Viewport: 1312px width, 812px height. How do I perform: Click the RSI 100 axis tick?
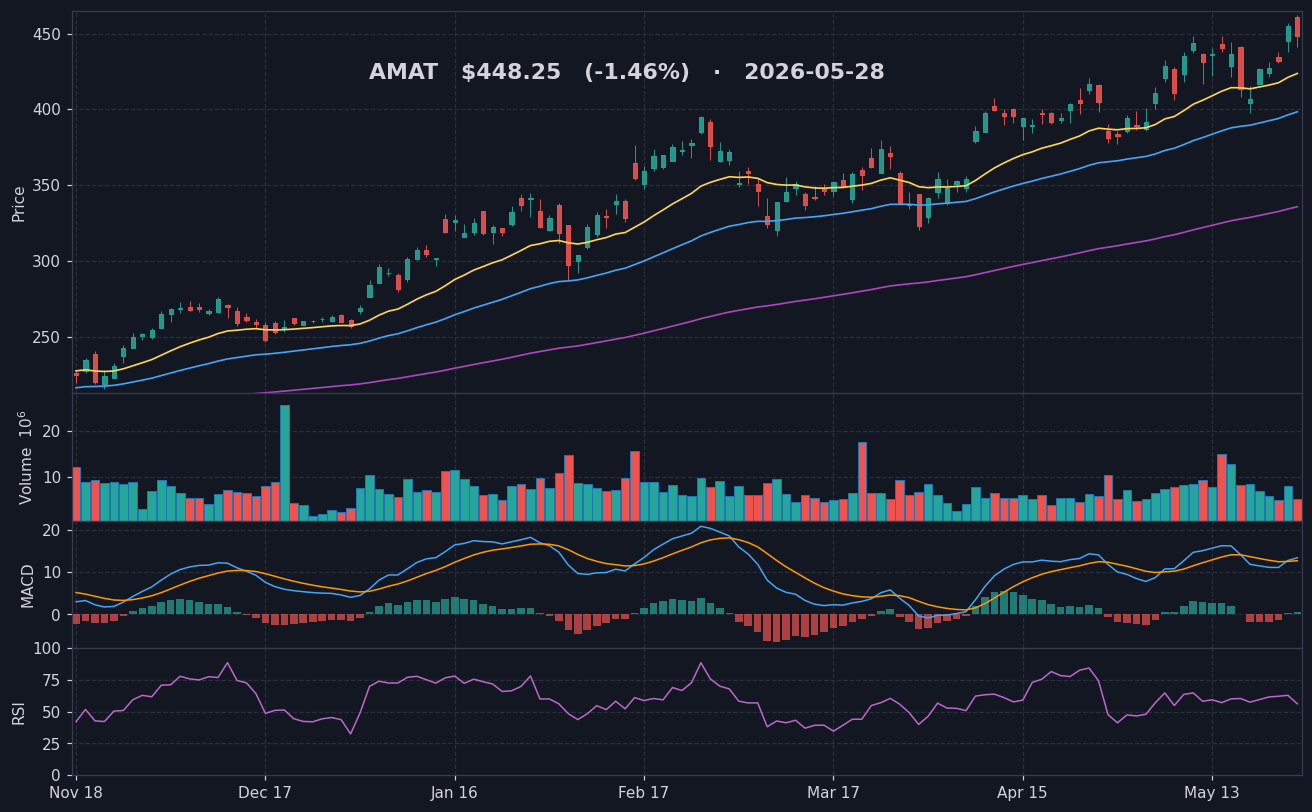[x=47, y=648]
